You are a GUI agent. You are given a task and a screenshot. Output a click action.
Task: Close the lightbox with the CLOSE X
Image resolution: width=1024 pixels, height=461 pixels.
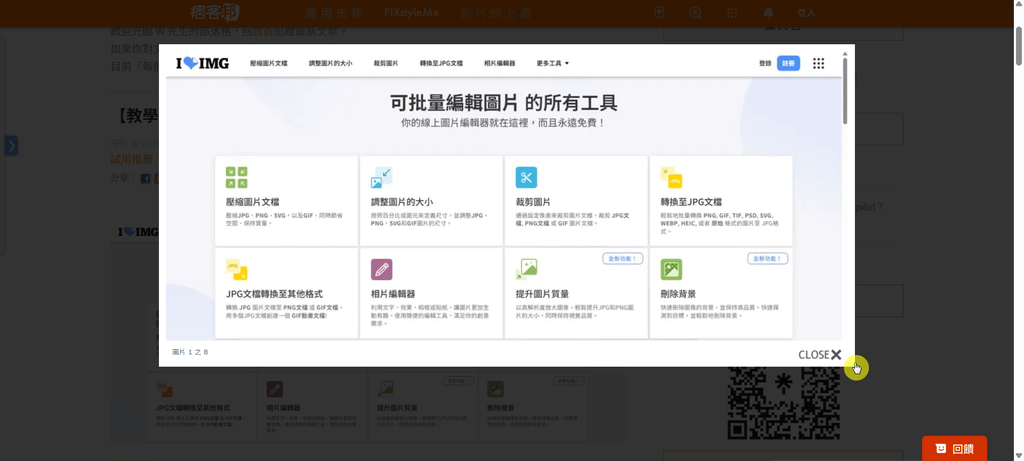pyautogui.click(x=820, y=355)
